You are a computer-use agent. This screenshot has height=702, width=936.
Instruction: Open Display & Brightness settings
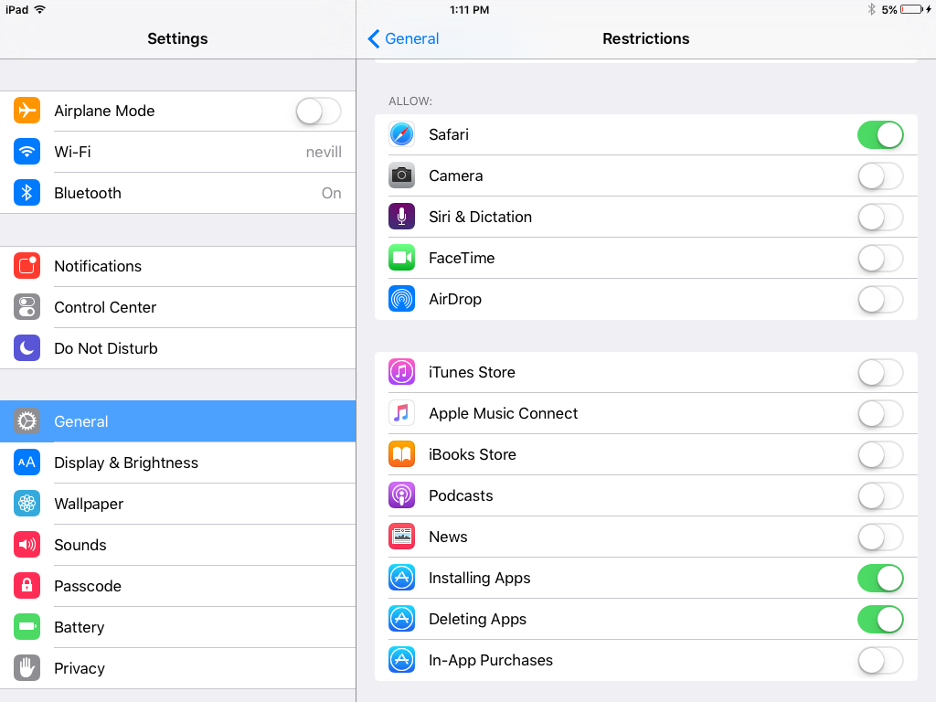coord(178,463)
